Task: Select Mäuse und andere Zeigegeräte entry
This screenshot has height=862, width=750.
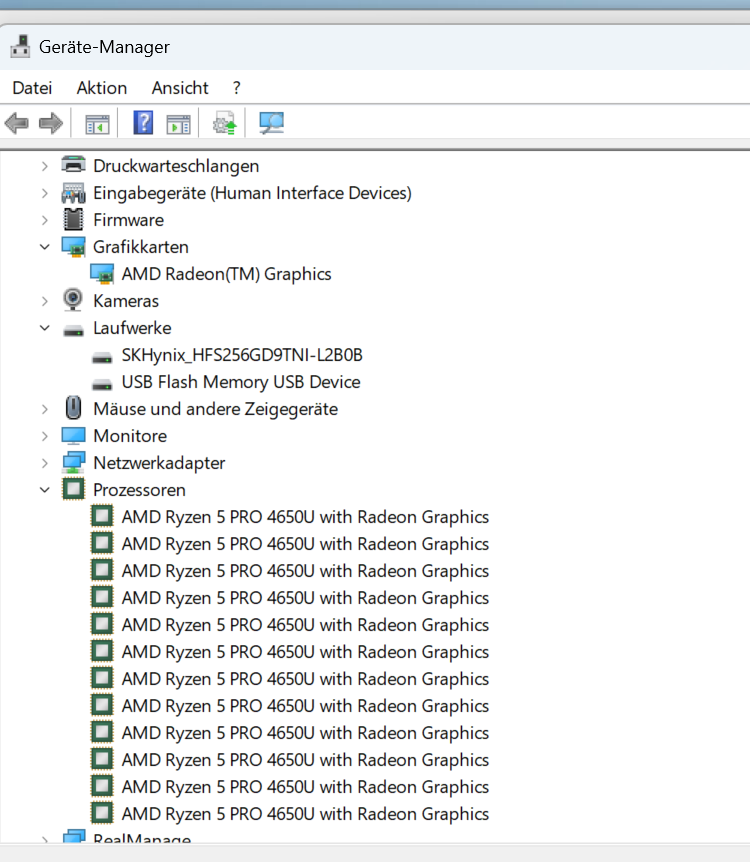Action: tap(216, 409)
